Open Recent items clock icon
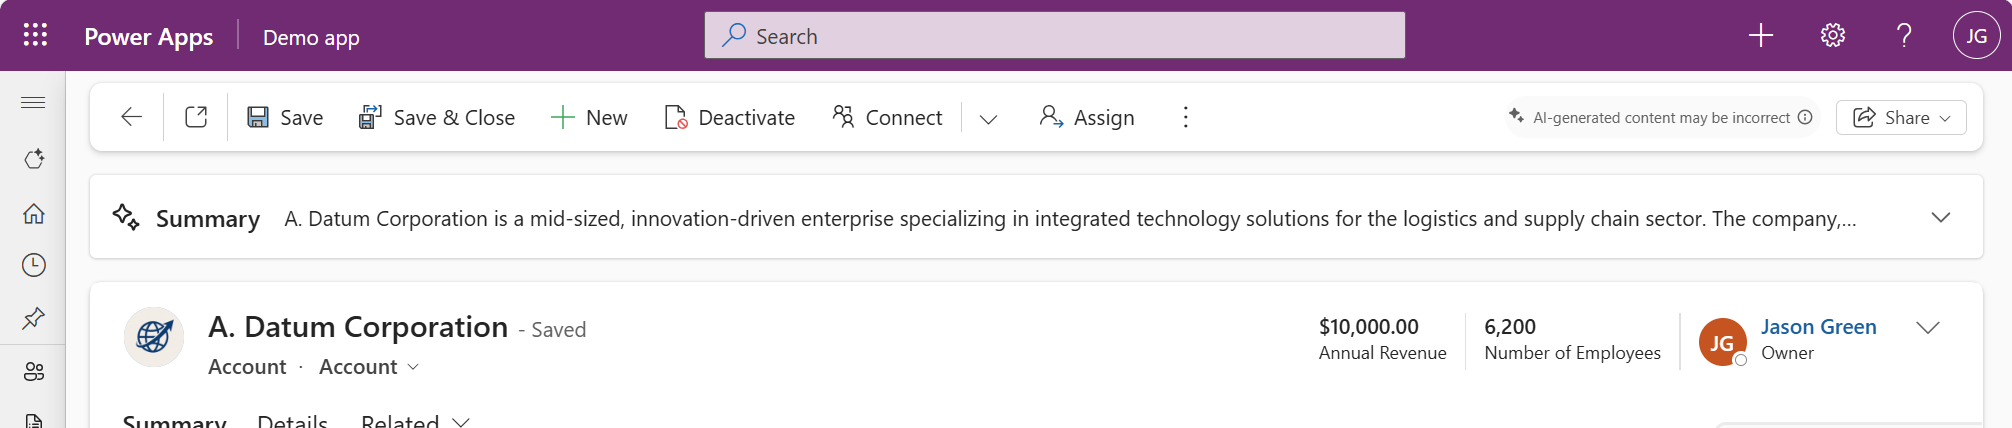Image resolution: width=2012 pixels, height=428 pixels. coord(34,265)
